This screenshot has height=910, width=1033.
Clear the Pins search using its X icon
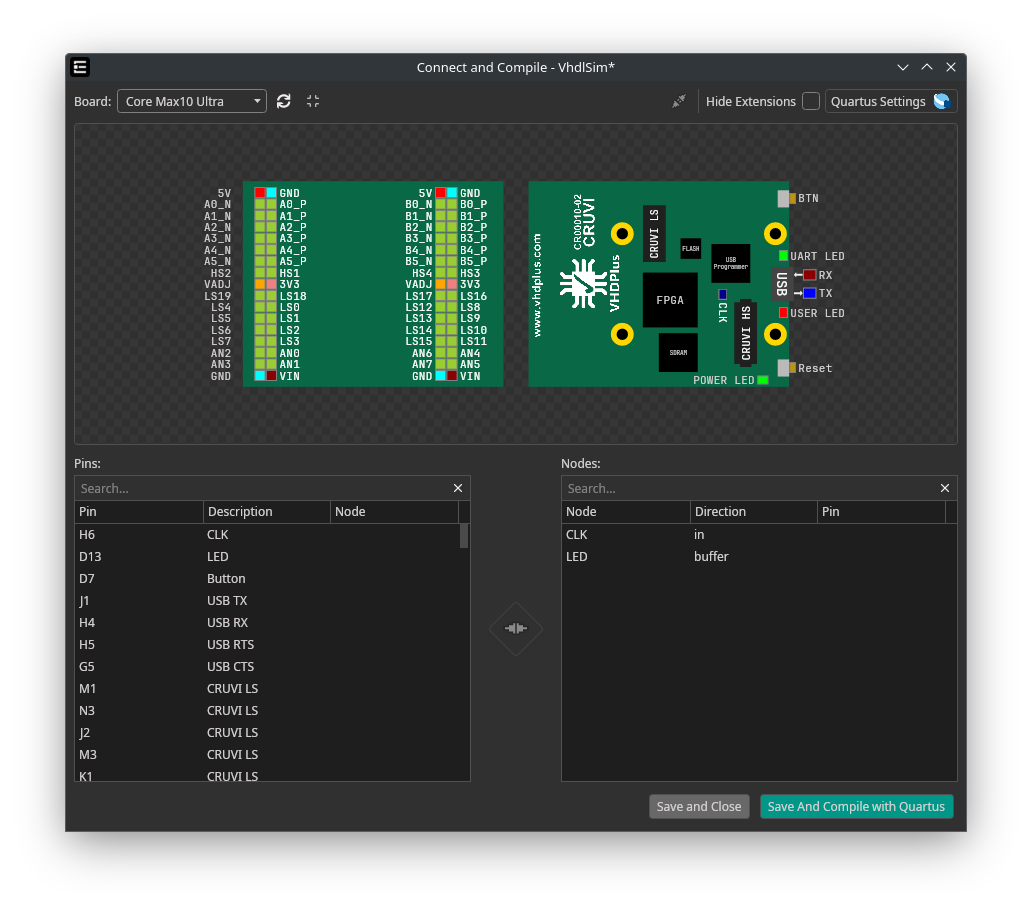pyautogui.click(x=457, y=488)
